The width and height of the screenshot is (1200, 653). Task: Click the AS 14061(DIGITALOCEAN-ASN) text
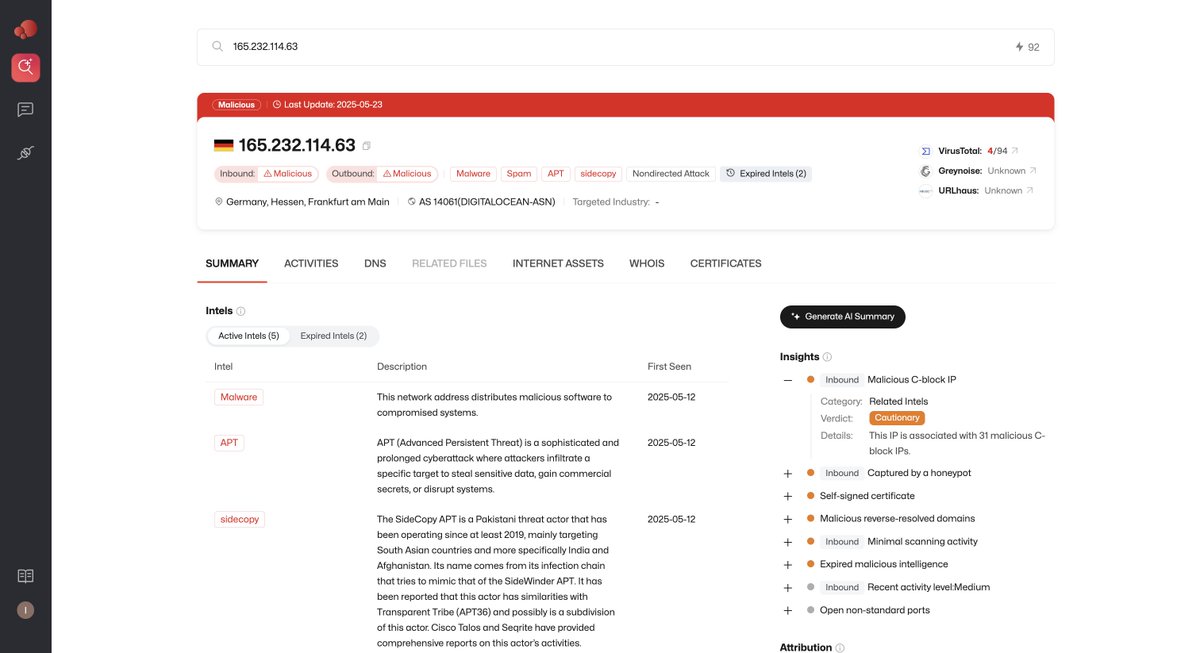click(489, 201)
